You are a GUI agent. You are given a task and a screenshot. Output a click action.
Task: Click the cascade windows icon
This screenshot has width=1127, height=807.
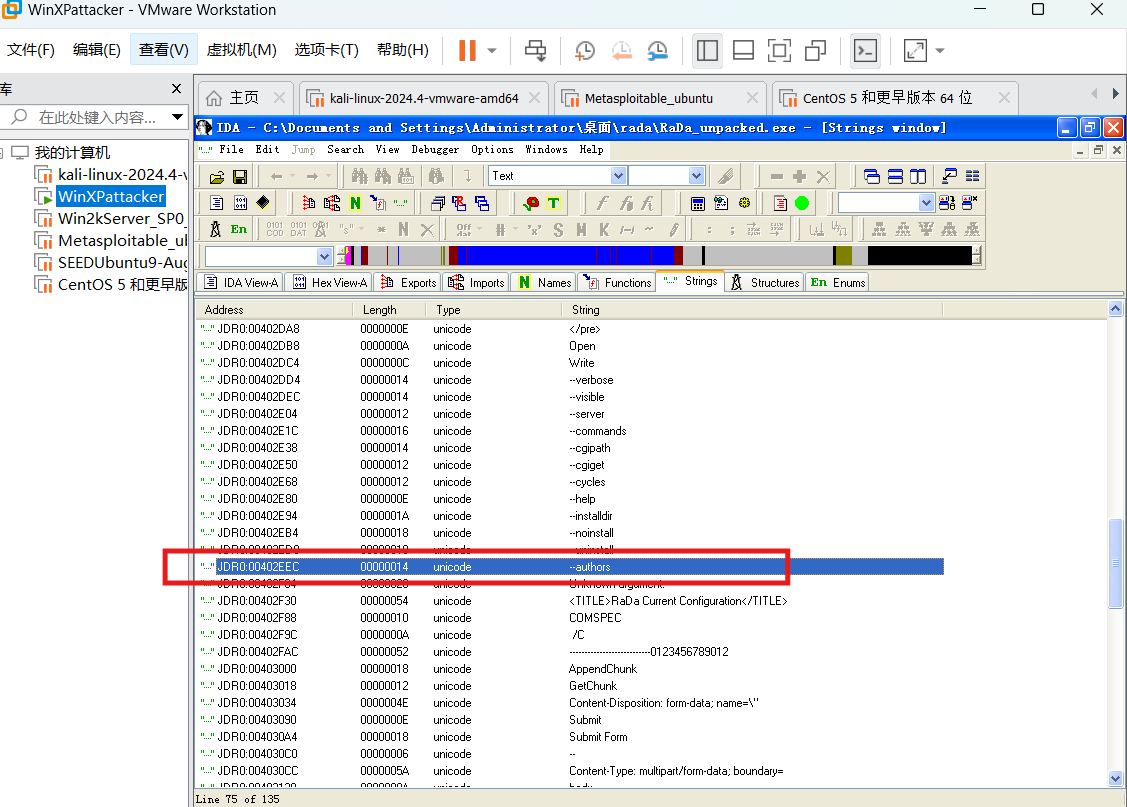(x=872, y=176)
